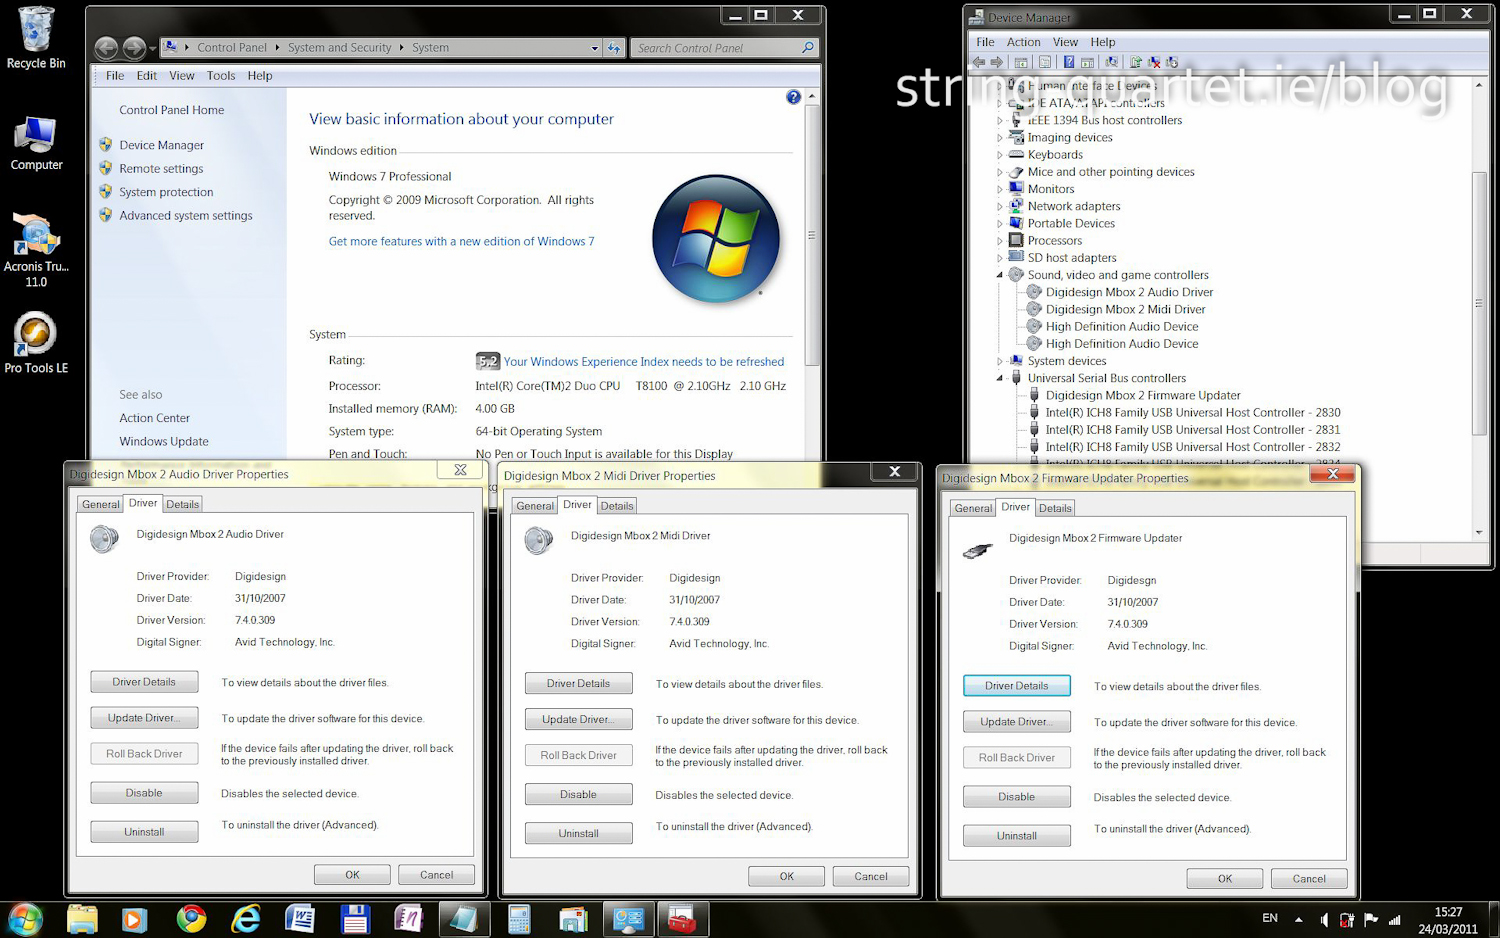Click Scan for hardware changes toolbar icon
The height and width of the screenshot is (938, 1500).
point(1111,62)
